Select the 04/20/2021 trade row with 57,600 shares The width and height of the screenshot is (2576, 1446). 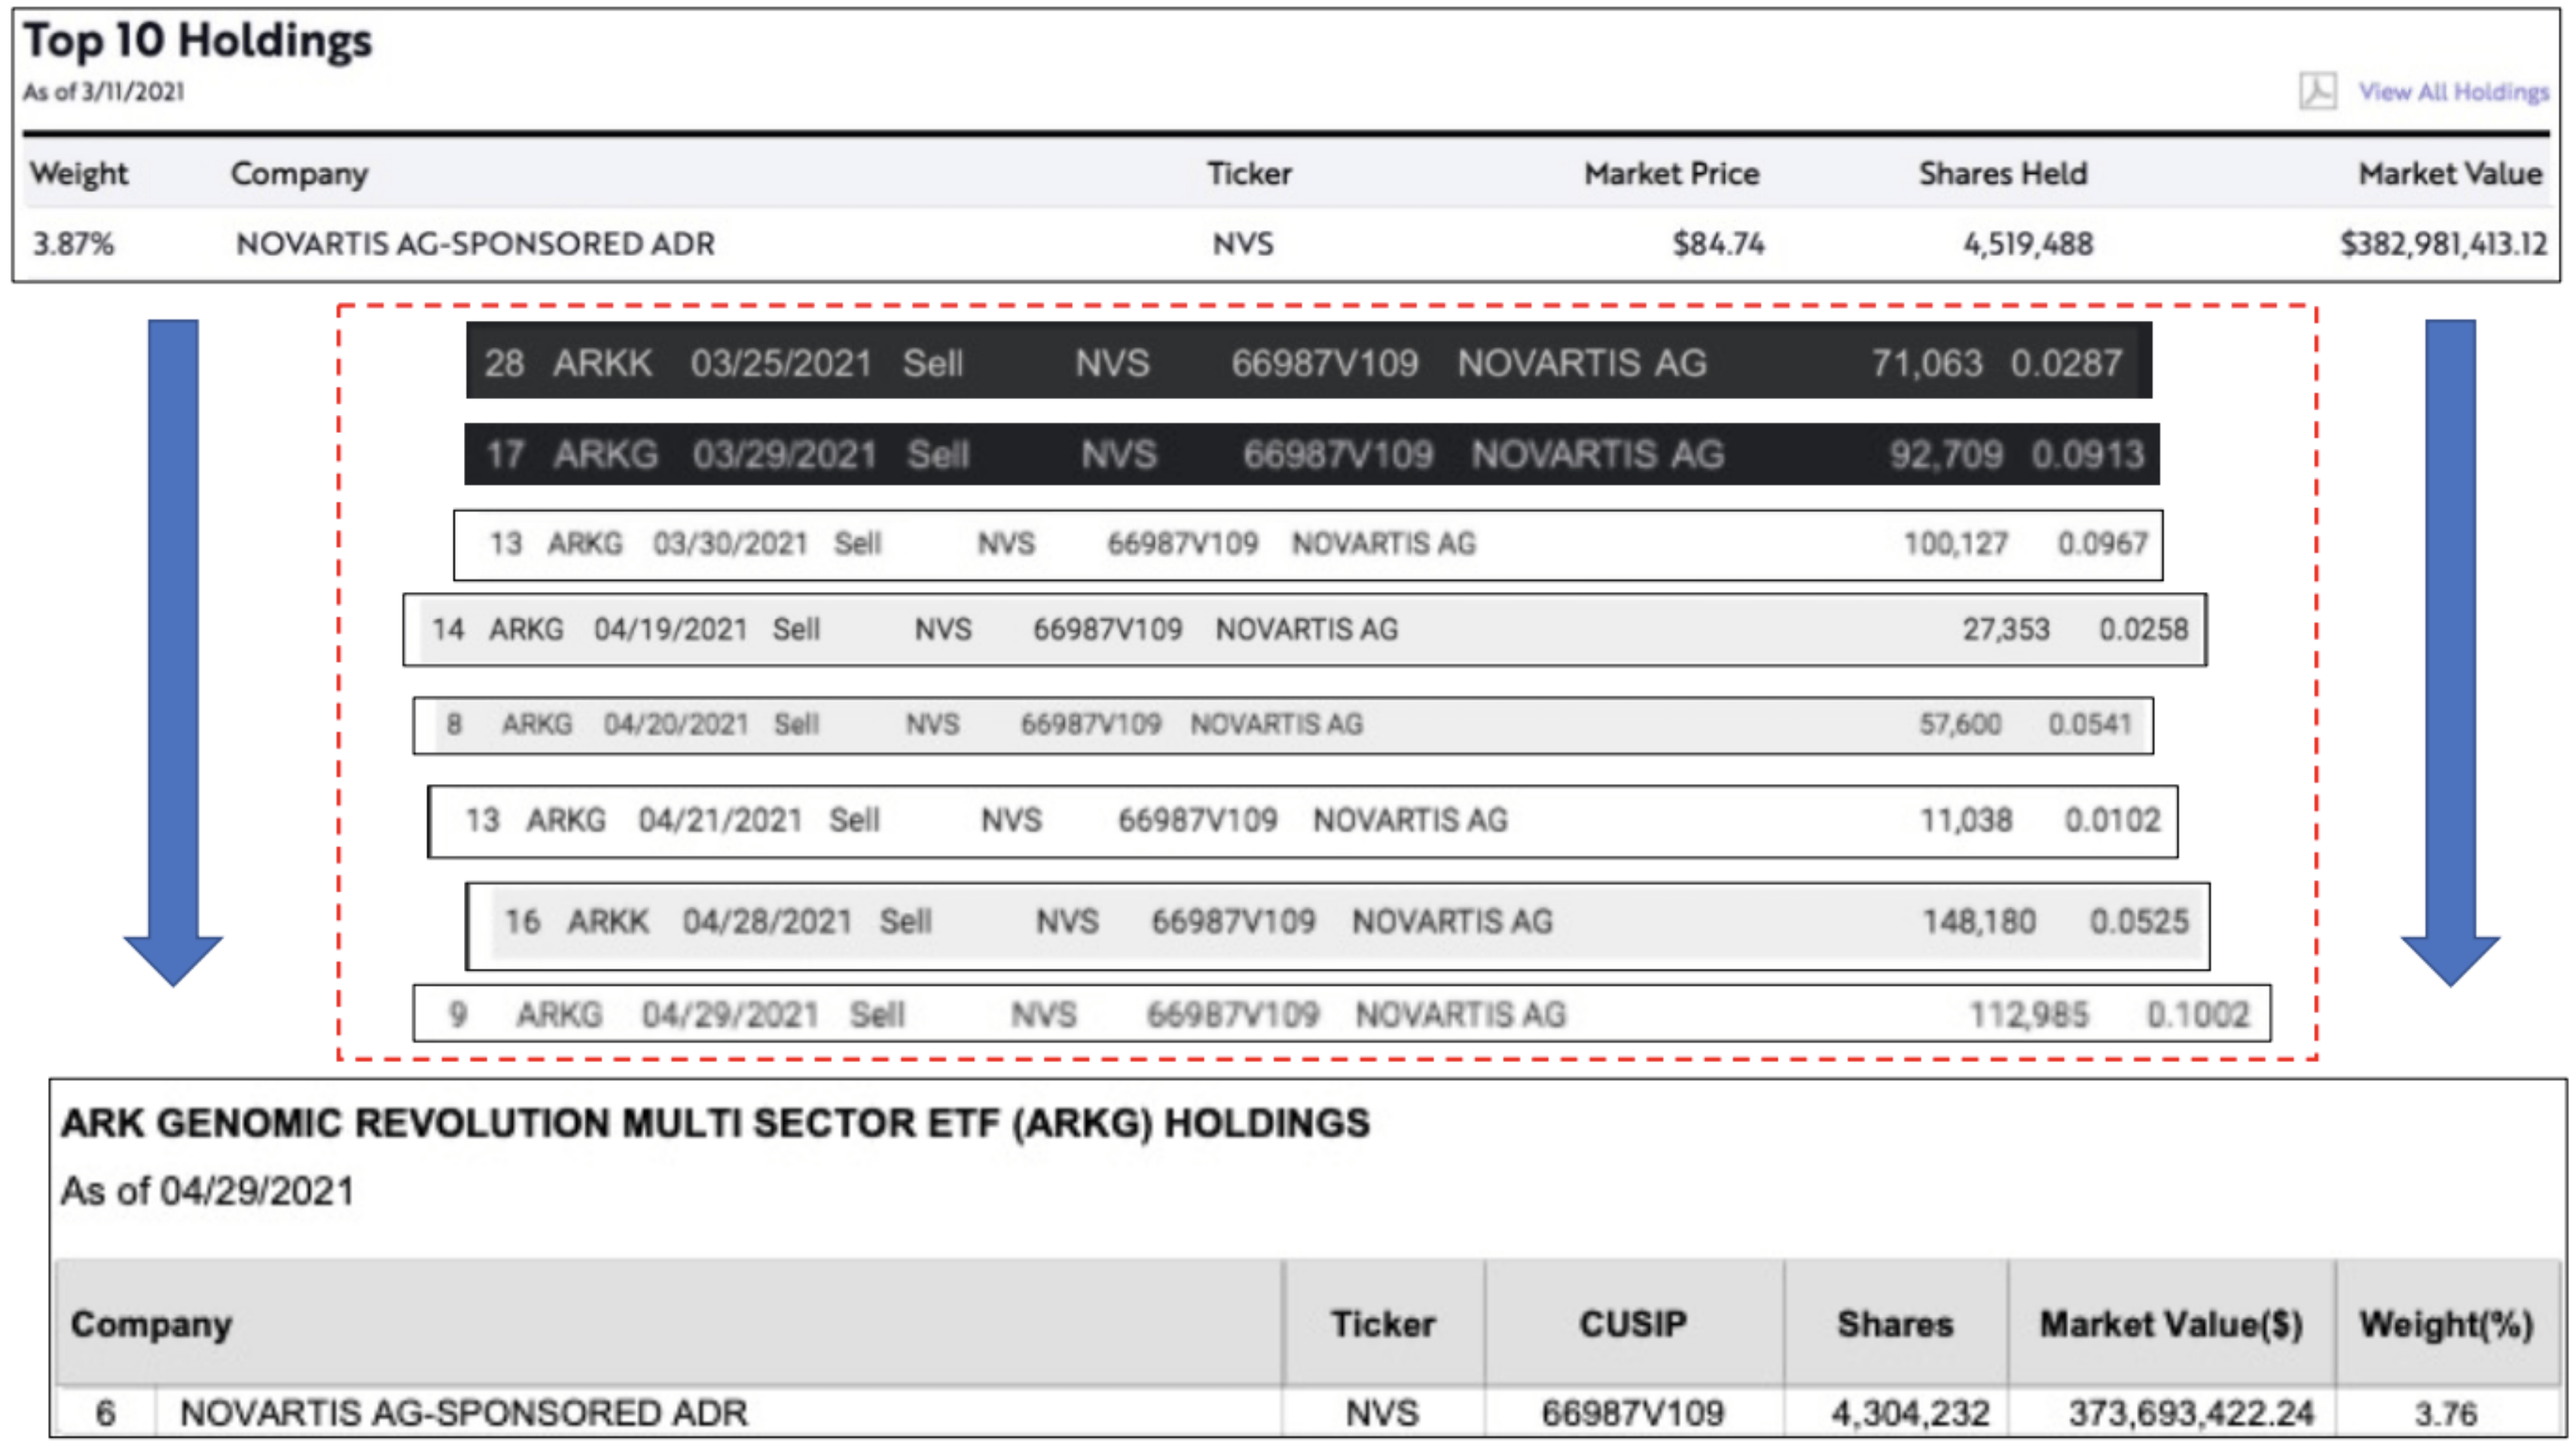click(1283, 724)
